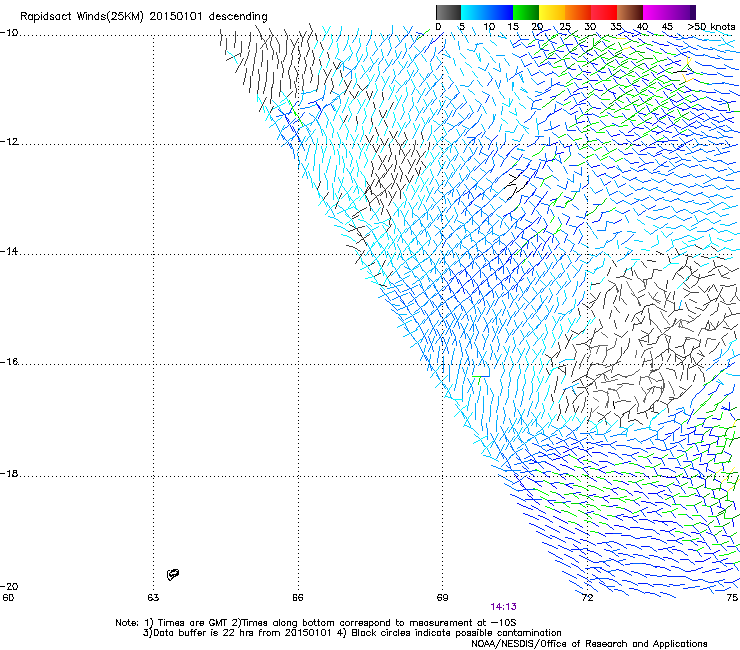Image resolution: width=740 pixels, height=650 pixels.
Task: Click the small island outline near 63E
Action: [x=173, y=574]
